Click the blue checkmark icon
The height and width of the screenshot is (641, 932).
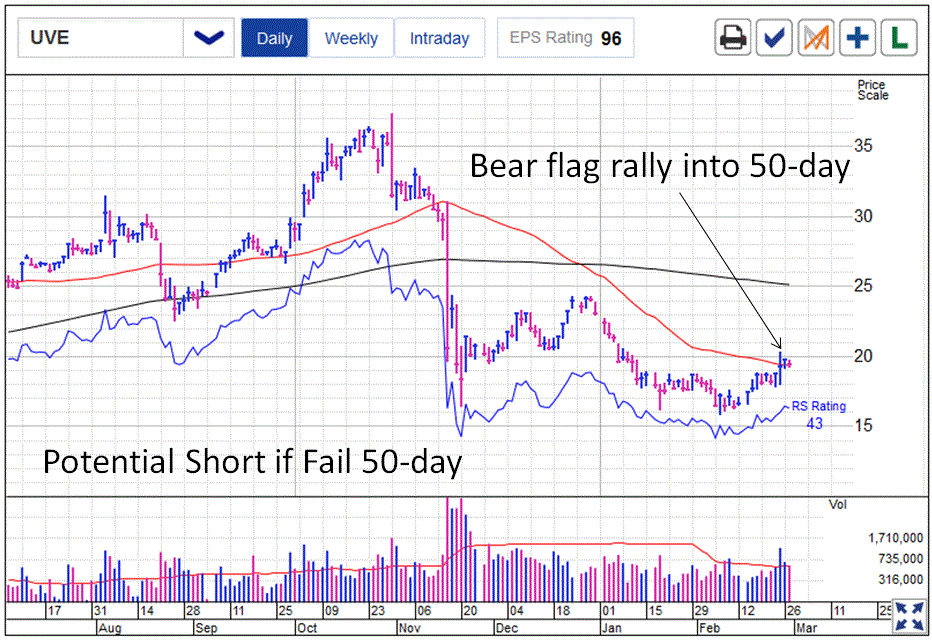tap(774, 37)
